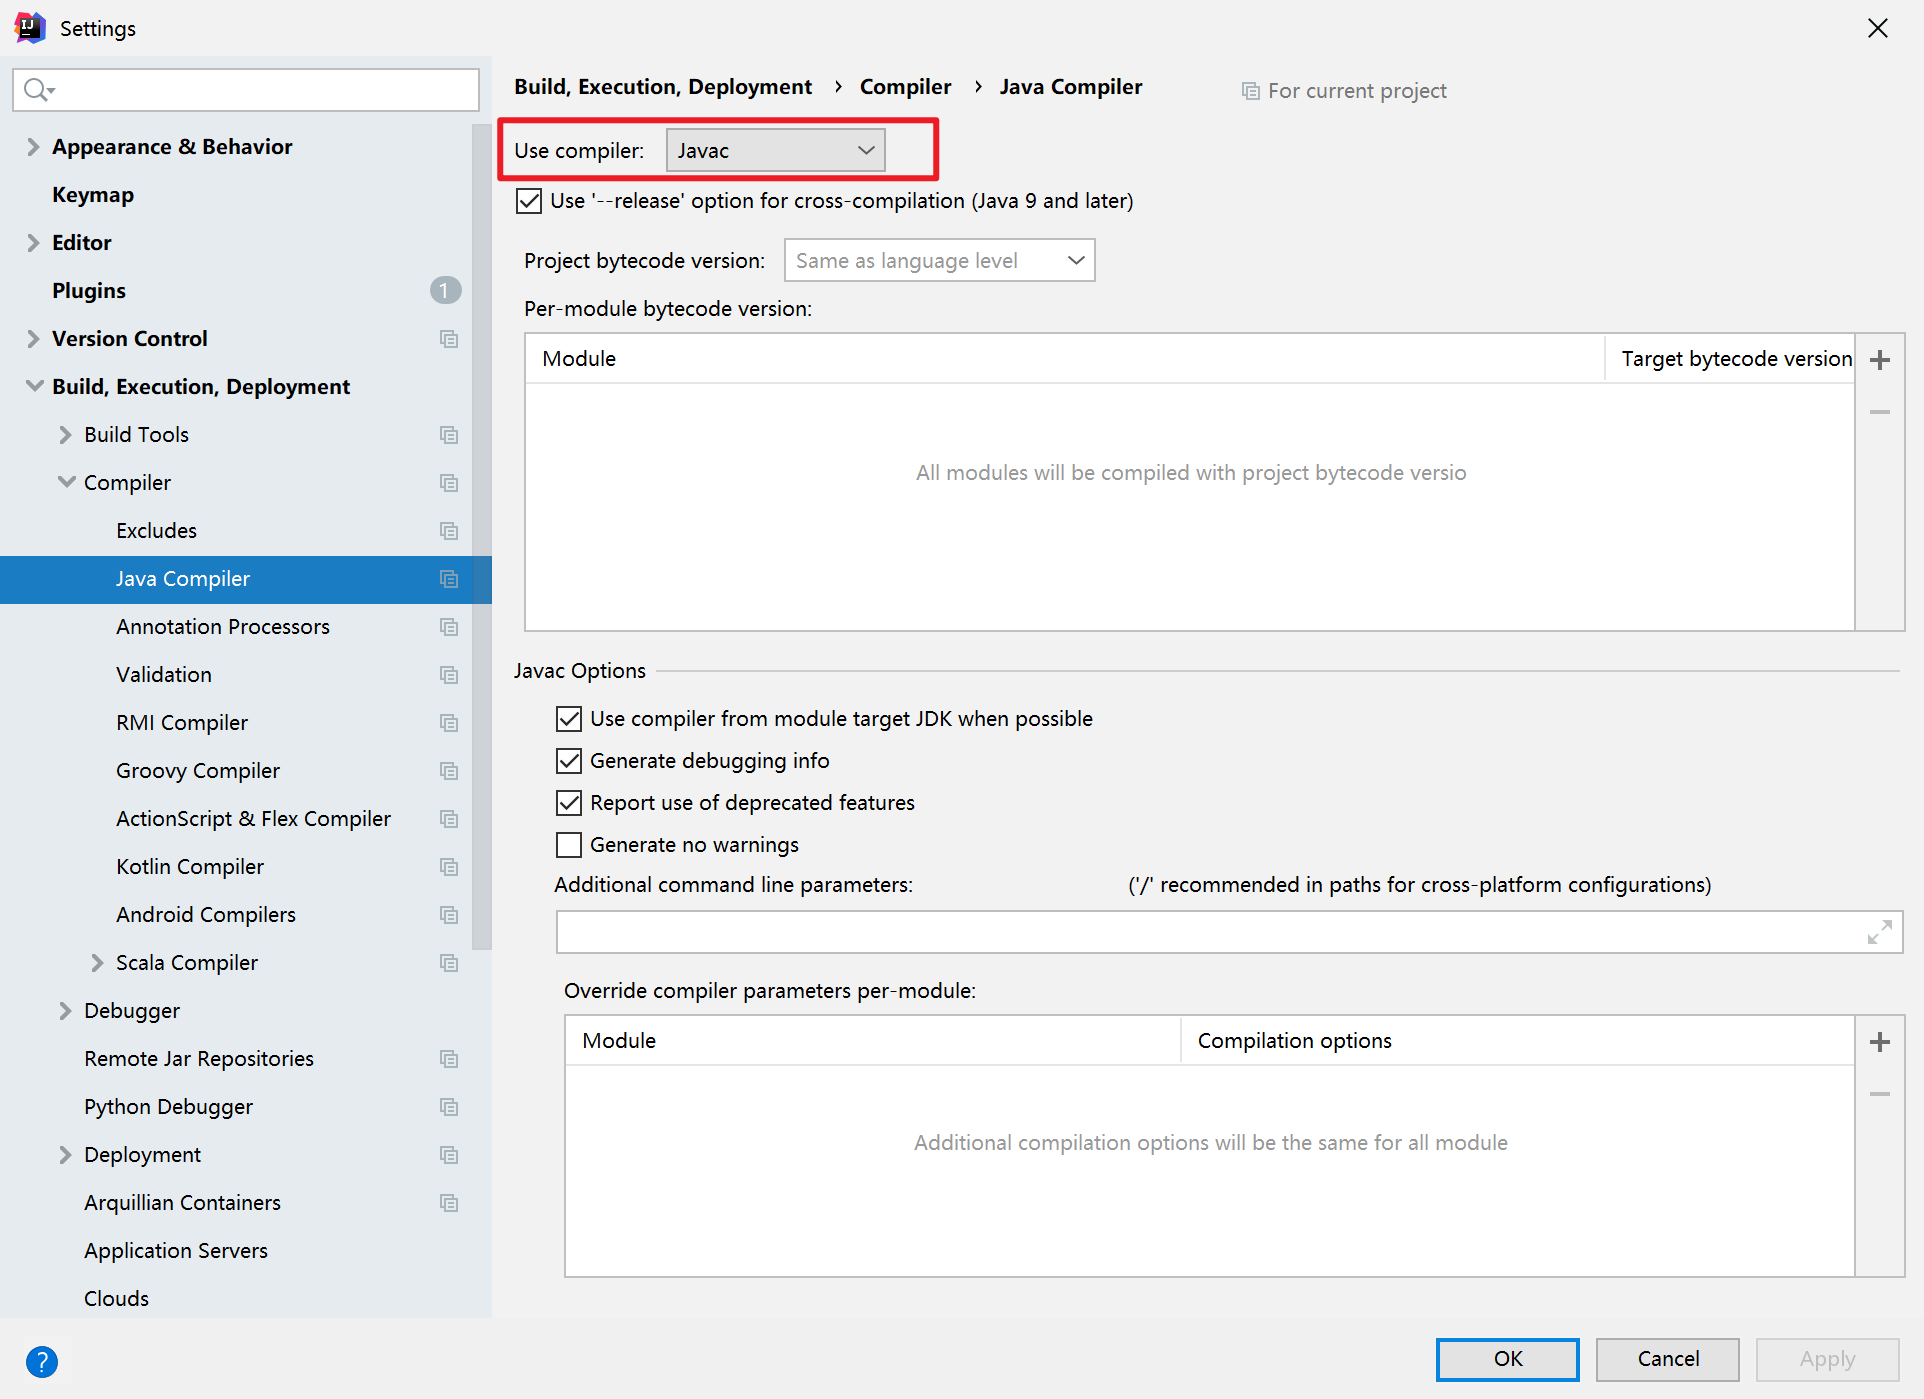Click the Plugins update count badge

pyautogui.click(x=445, y=291)
